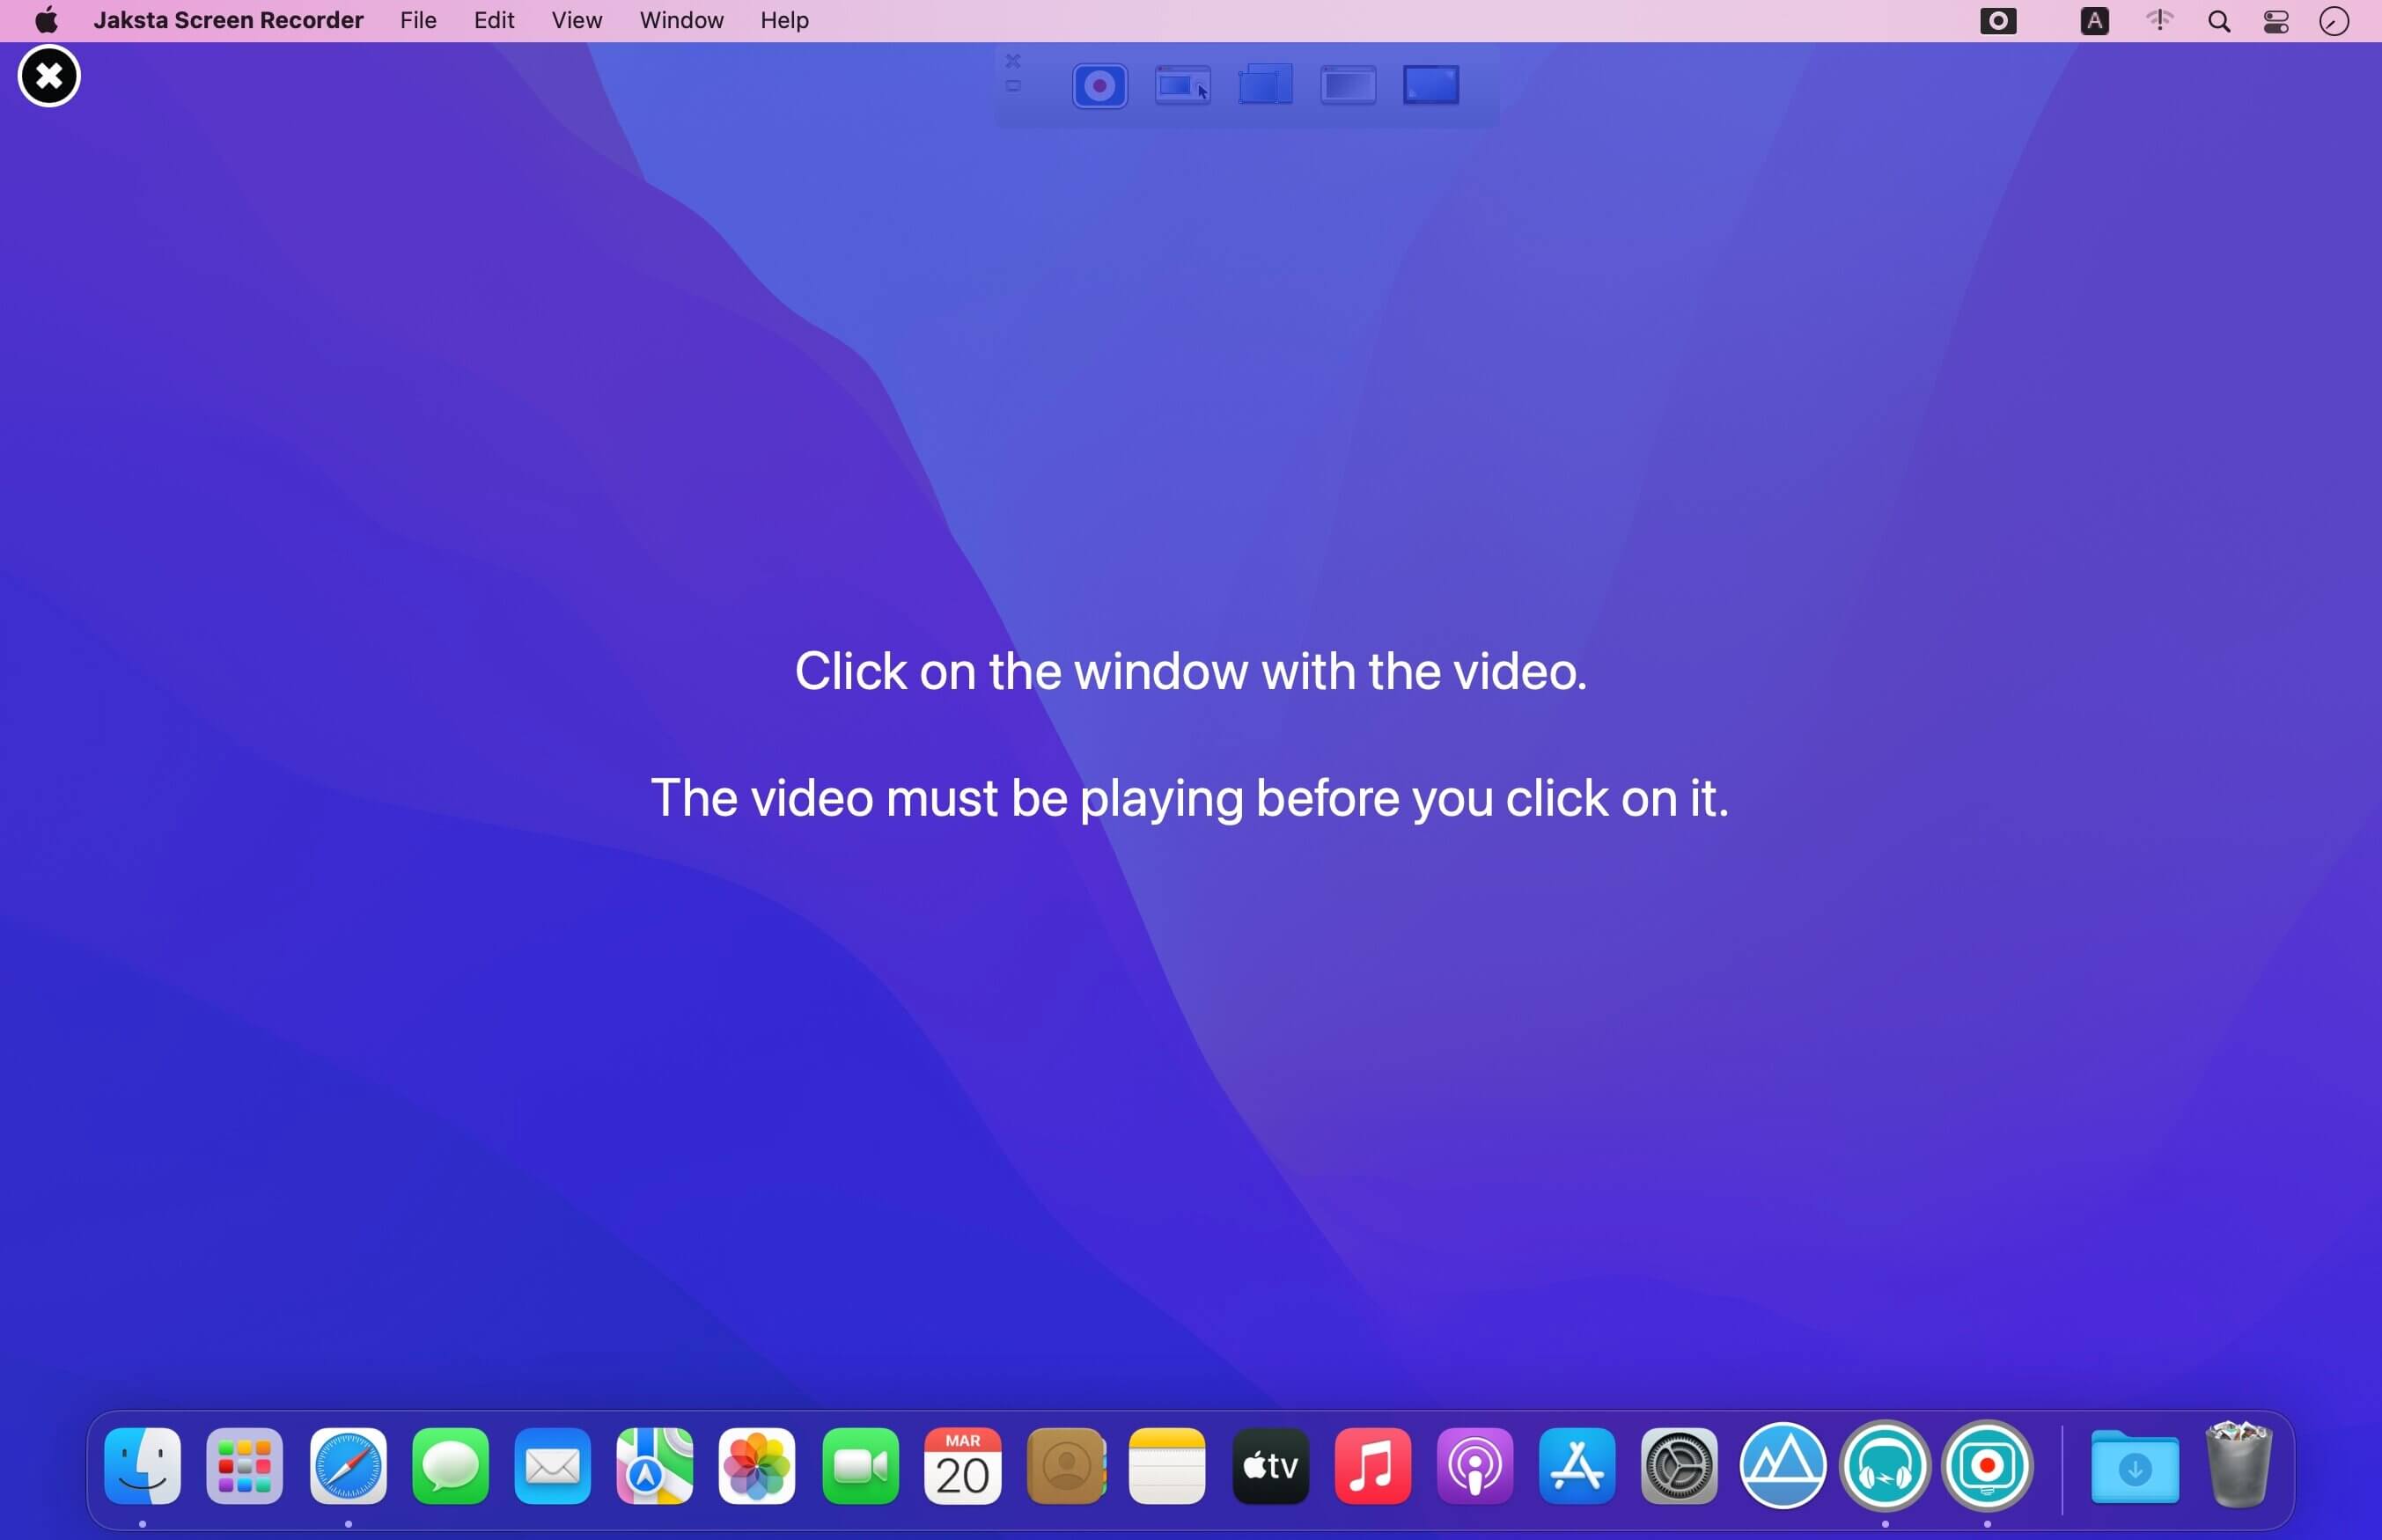Click the record button in floating toolbar

(x=1099, y=86)
